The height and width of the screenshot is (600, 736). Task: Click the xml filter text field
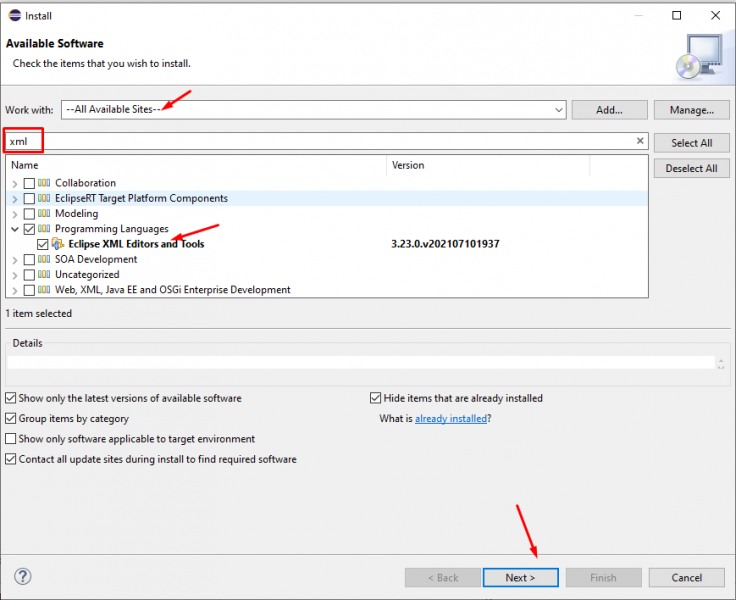[x=326, y=141]
